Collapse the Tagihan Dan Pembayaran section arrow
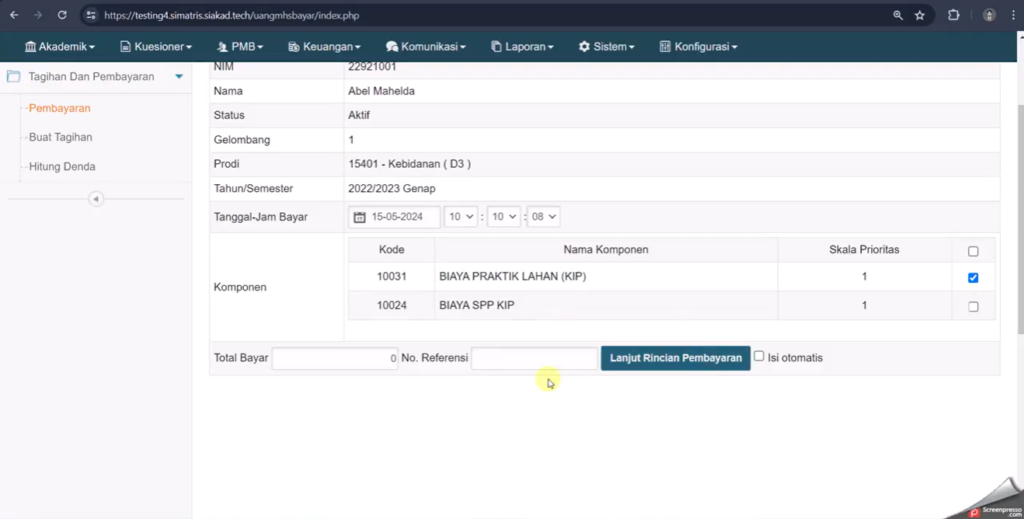 point(179,76)
